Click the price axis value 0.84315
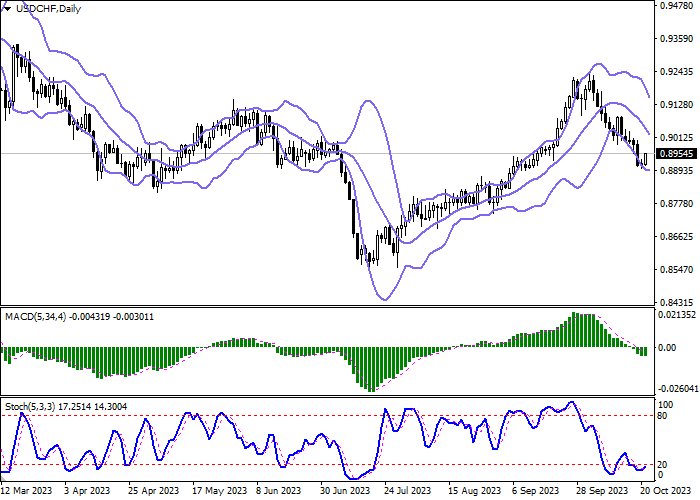This screenshot has height=500, width=700. (x=676, y=302)
